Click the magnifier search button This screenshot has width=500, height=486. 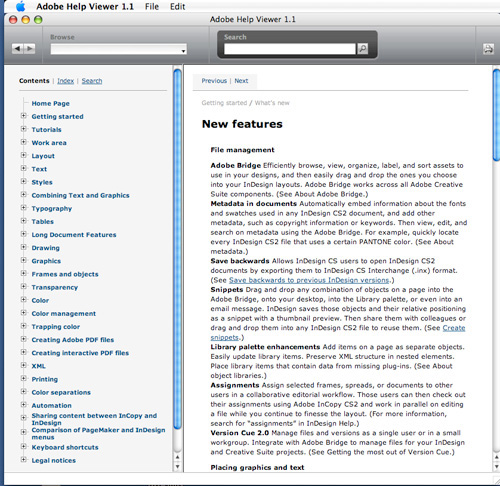[363, 49]
